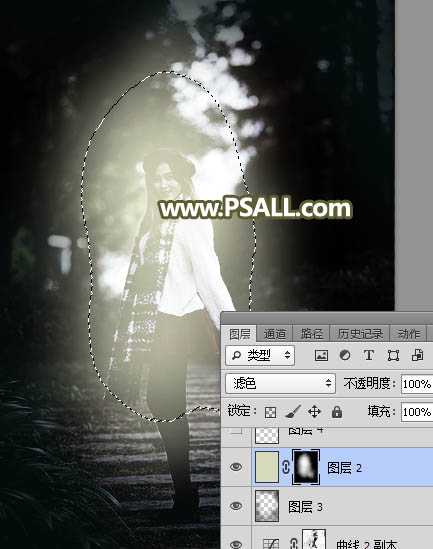Image resolution: width=433 pixels, height=549 pixels.
Task: Select the adjustment layer filter icon
Action: [x=345, y=355]
